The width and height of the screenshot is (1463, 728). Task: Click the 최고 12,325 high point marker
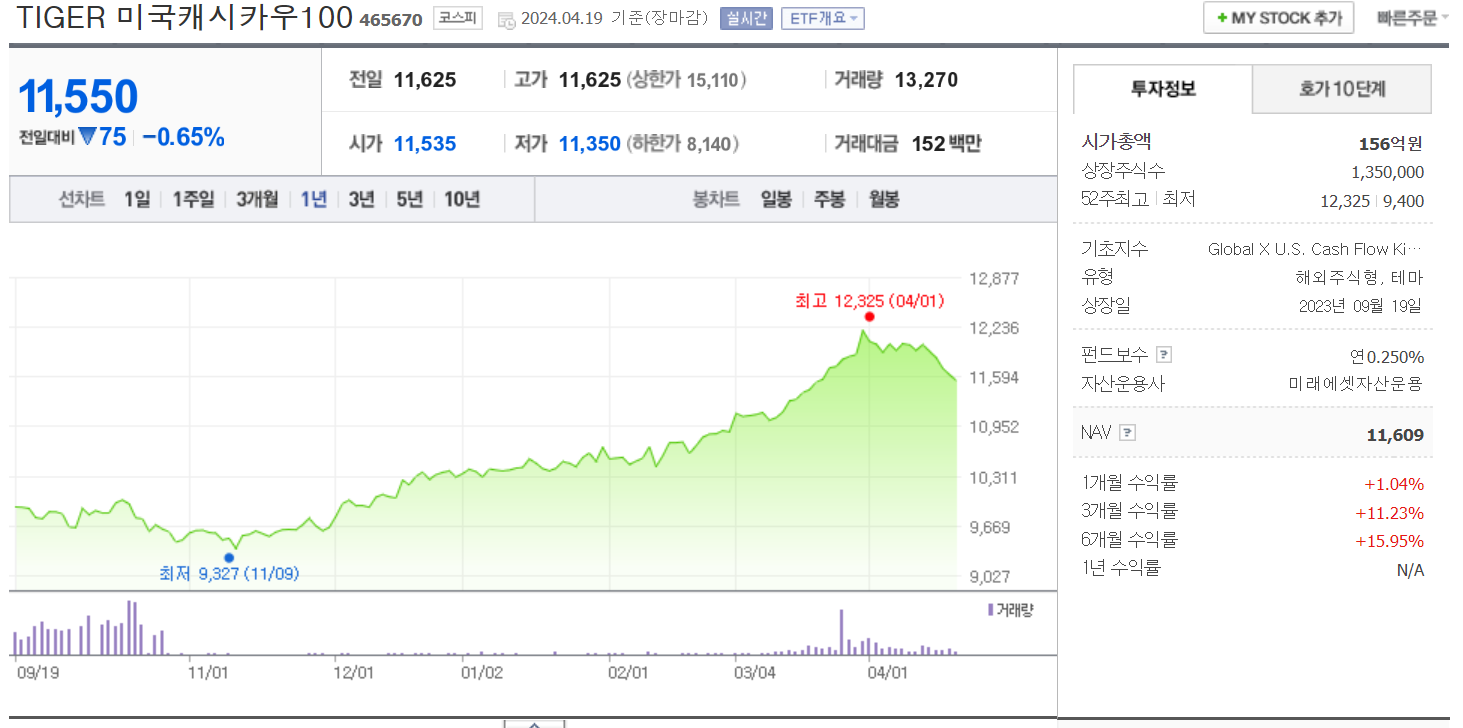click(868, 316)
